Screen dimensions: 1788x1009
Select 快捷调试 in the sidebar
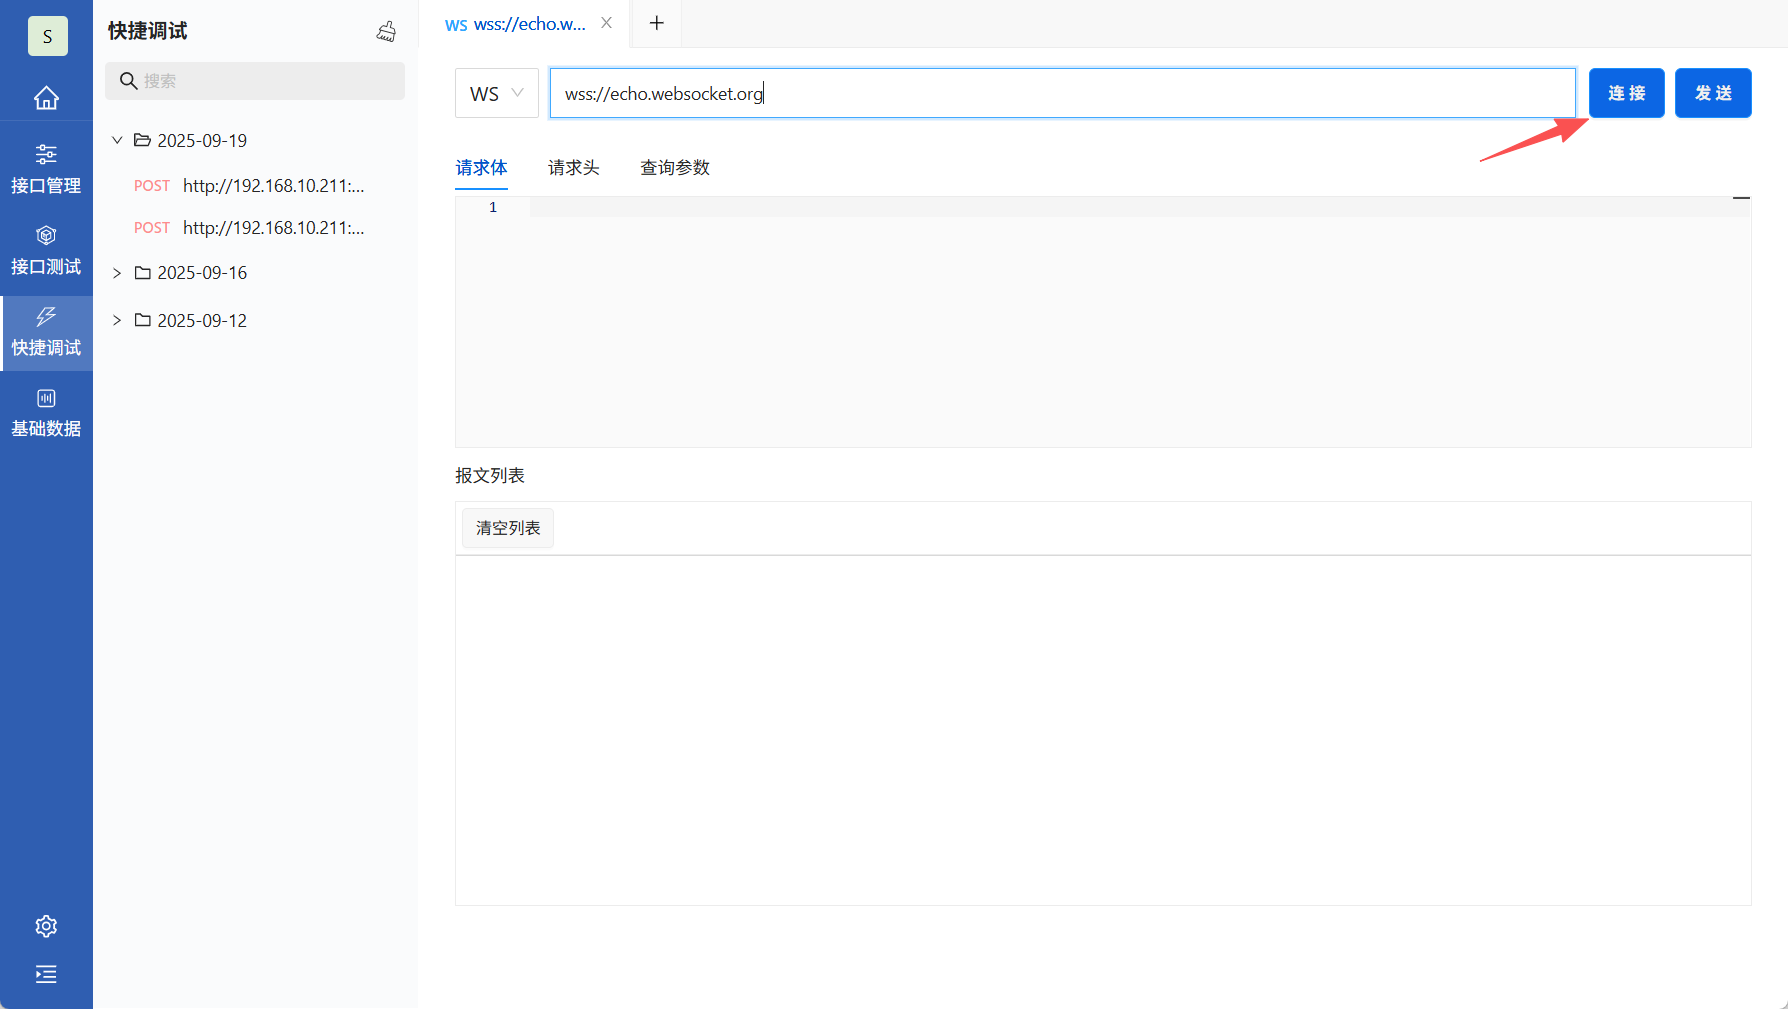tap(46, 333)
